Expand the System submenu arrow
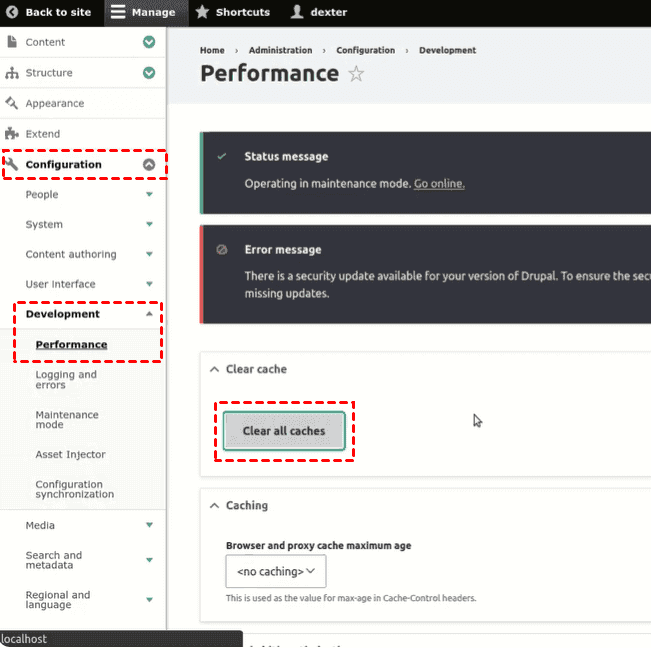The image size is (651, 648). [x=149, y=224]
